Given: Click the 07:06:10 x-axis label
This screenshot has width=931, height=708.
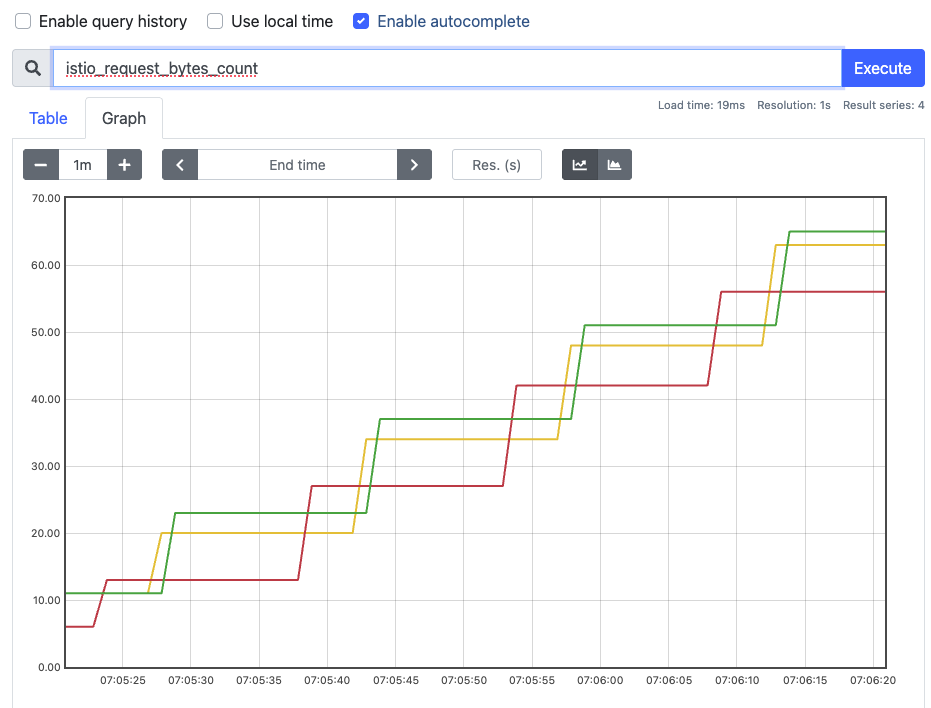Looking at the screenshot, I should [737, 681].
